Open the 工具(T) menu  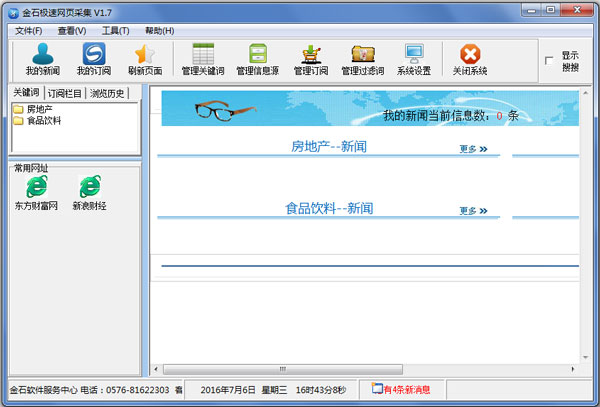click(116, 31)
